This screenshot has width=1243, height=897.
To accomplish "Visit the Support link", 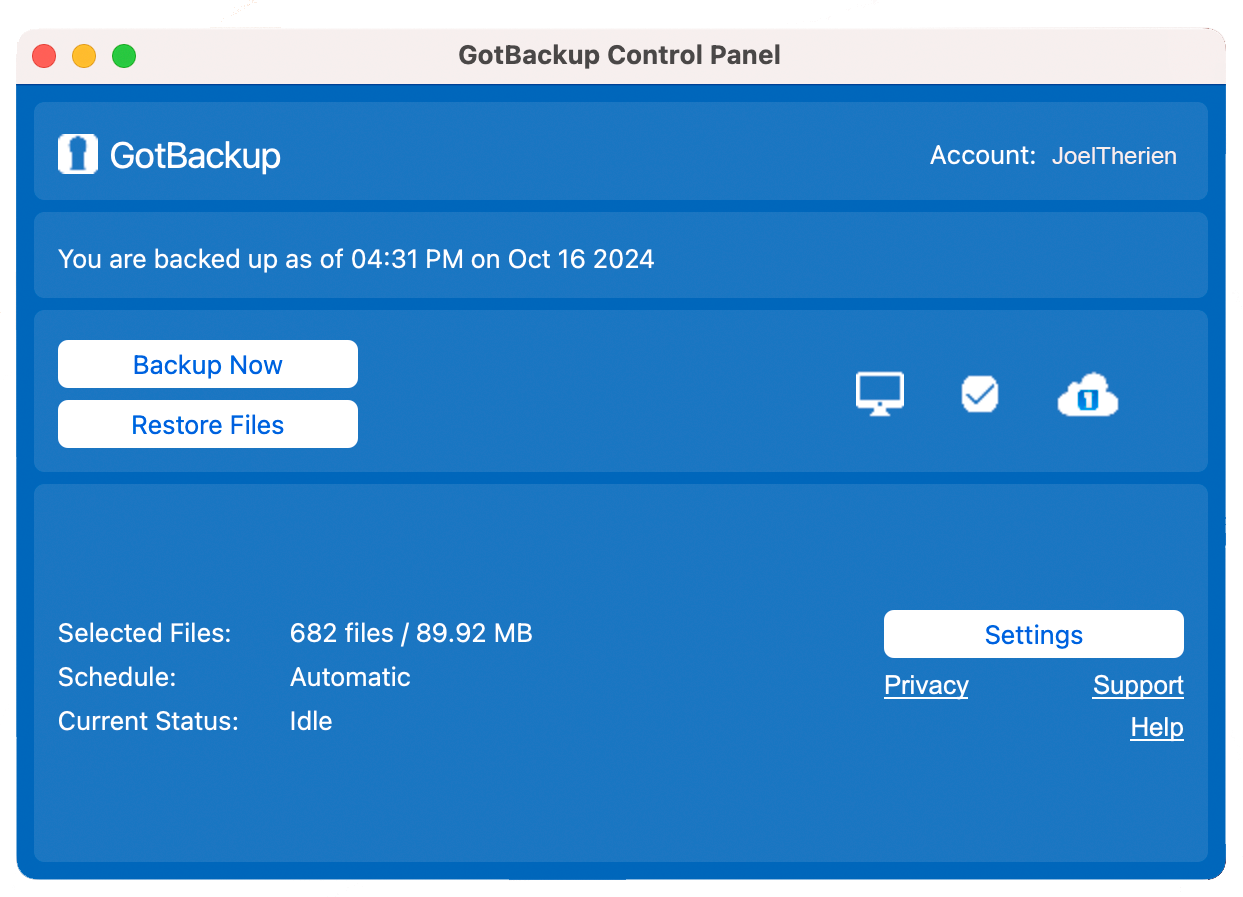I will [x=1138, y=685].
